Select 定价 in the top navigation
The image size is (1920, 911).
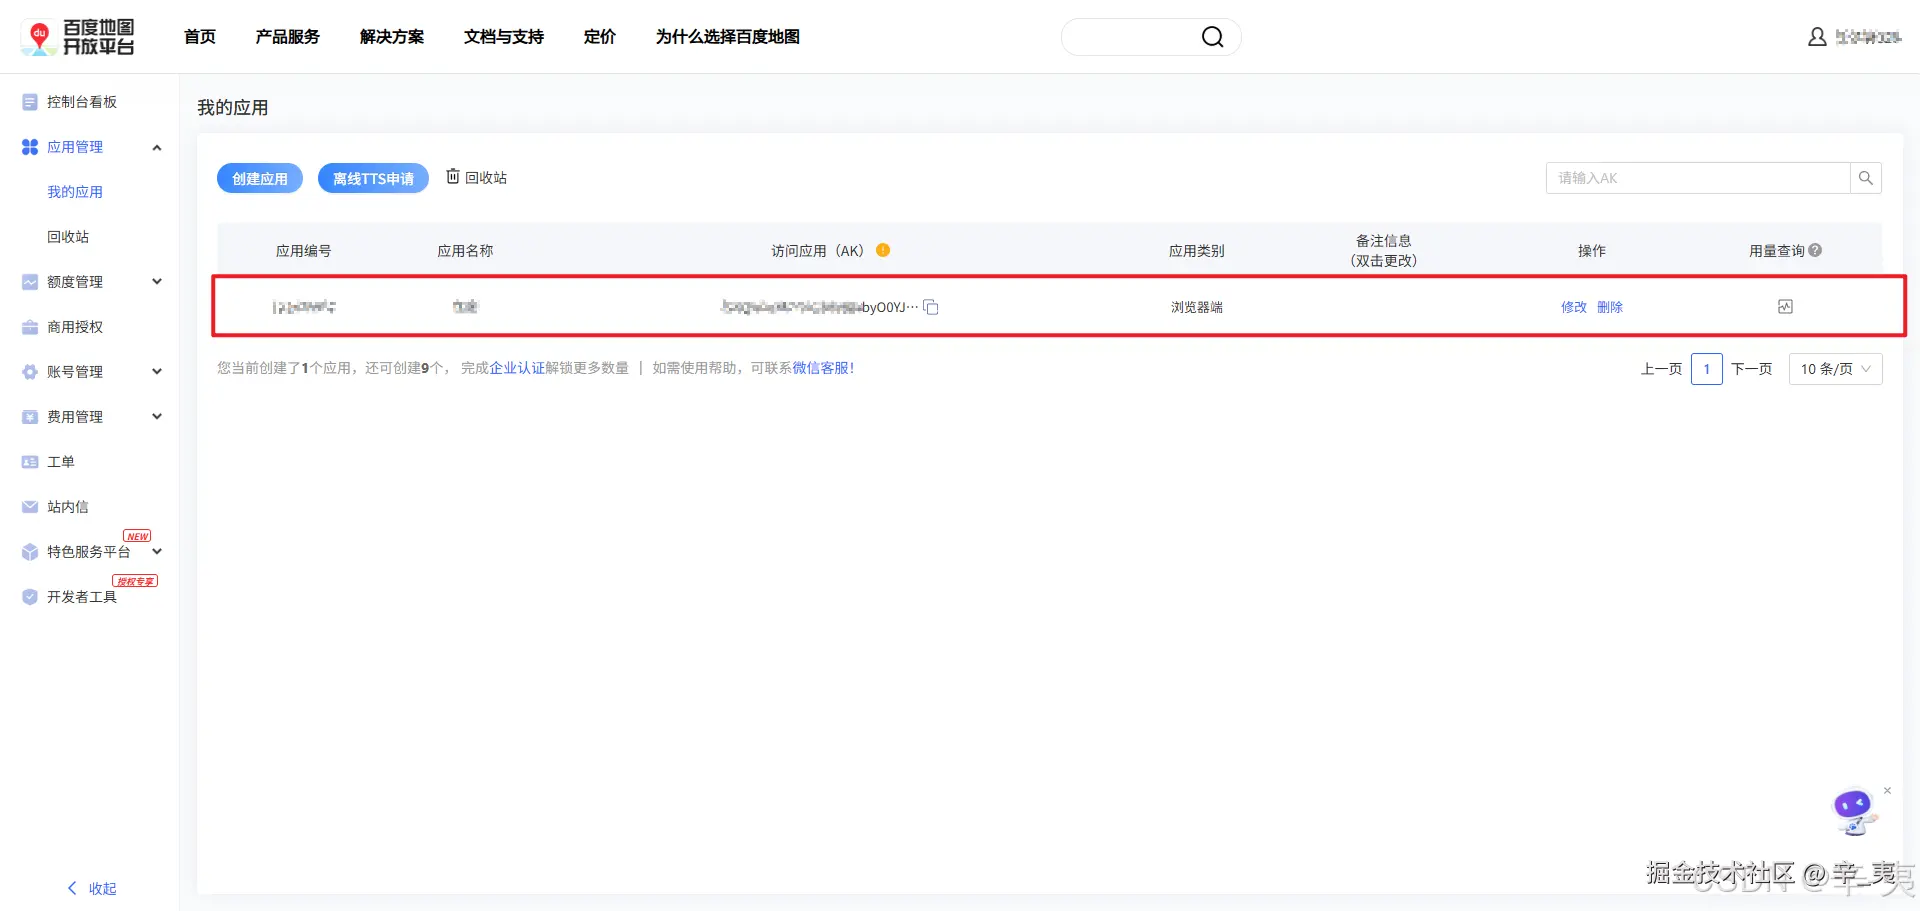[600, 37]
